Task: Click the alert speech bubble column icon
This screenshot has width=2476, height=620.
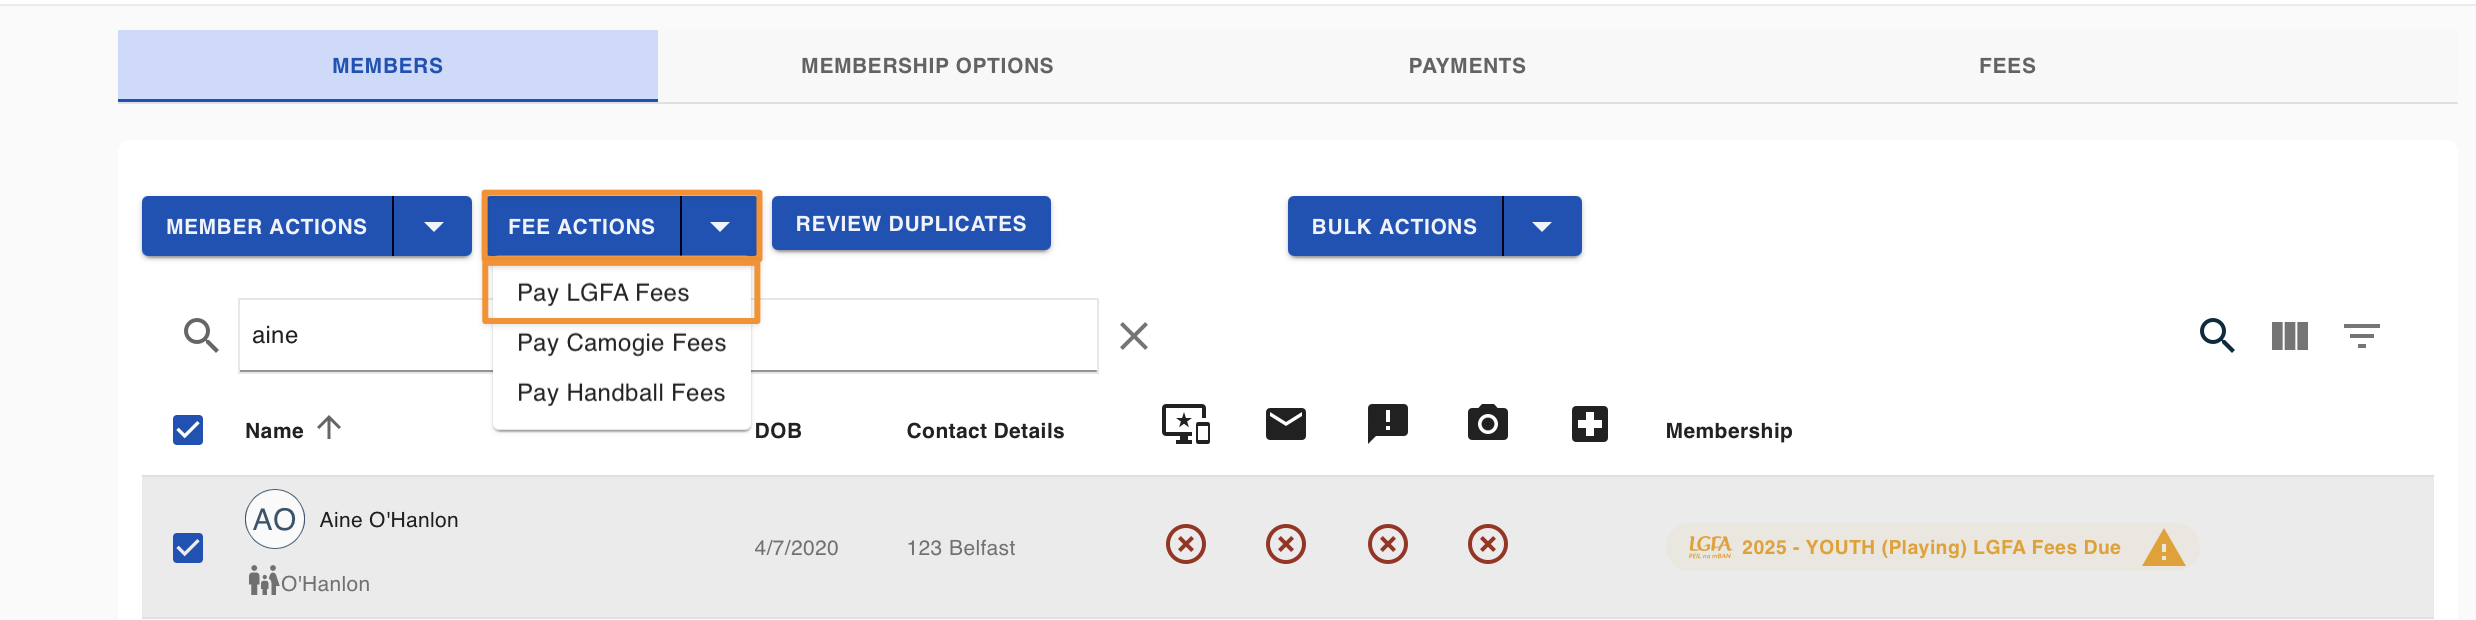Action: (x=1388, y=424)
